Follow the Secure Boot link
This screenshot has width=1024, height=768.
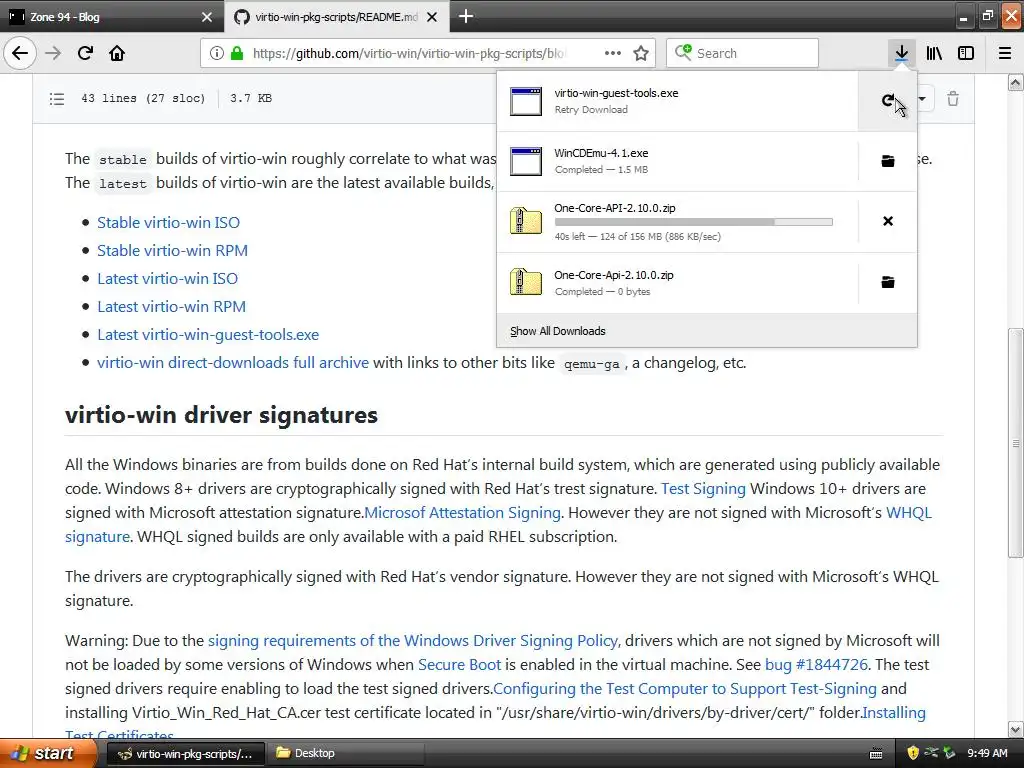point(459,665)
